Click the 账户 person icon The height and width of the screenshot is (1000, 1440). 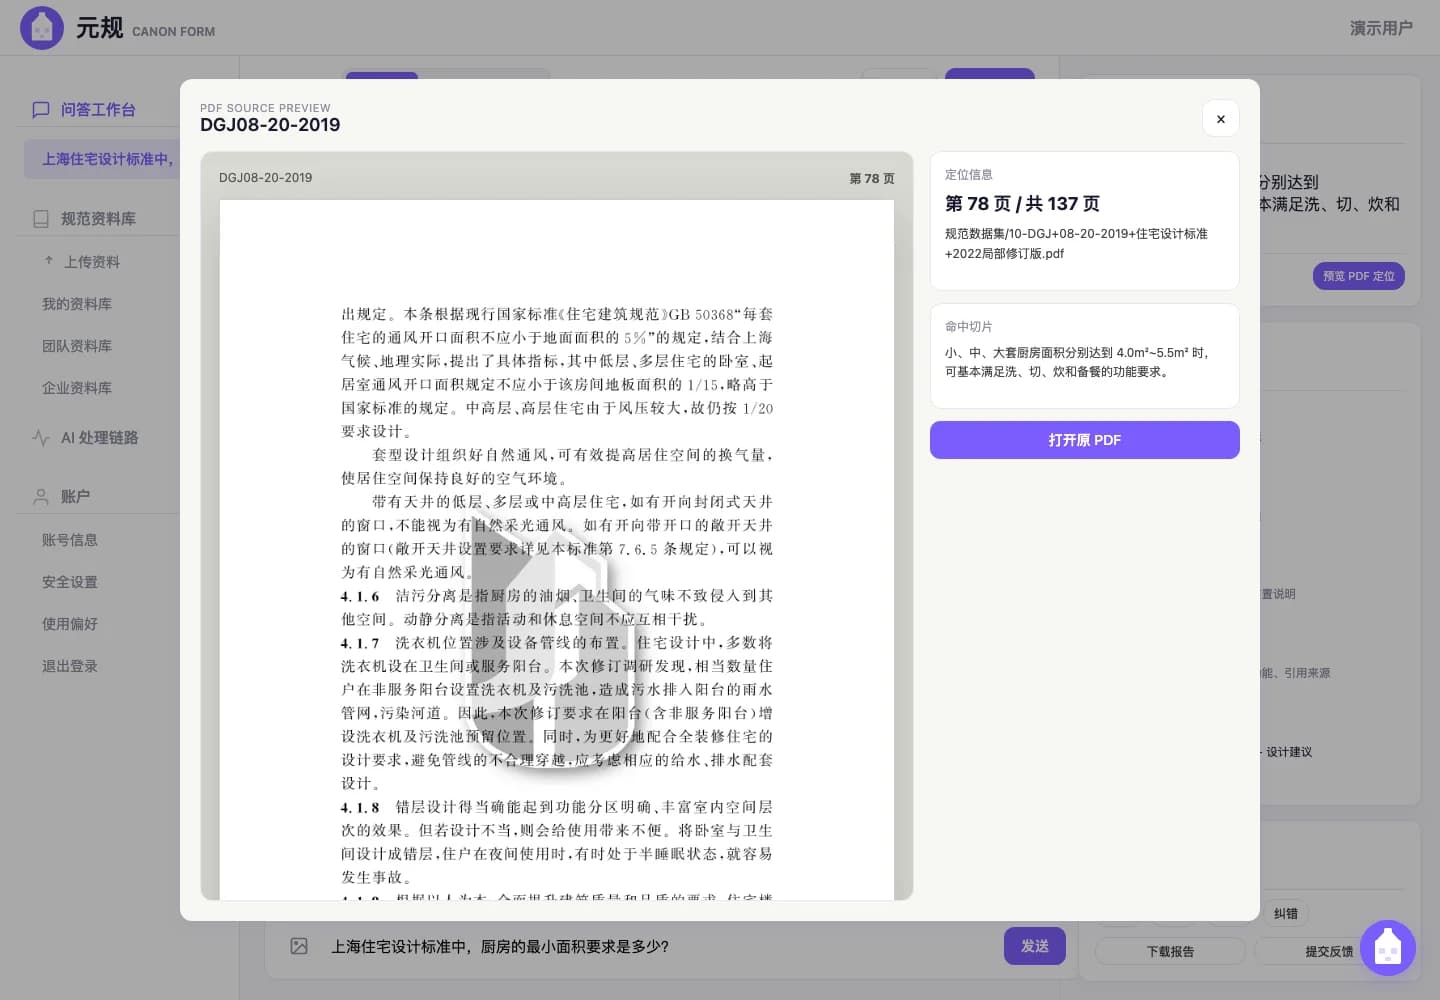41,497
